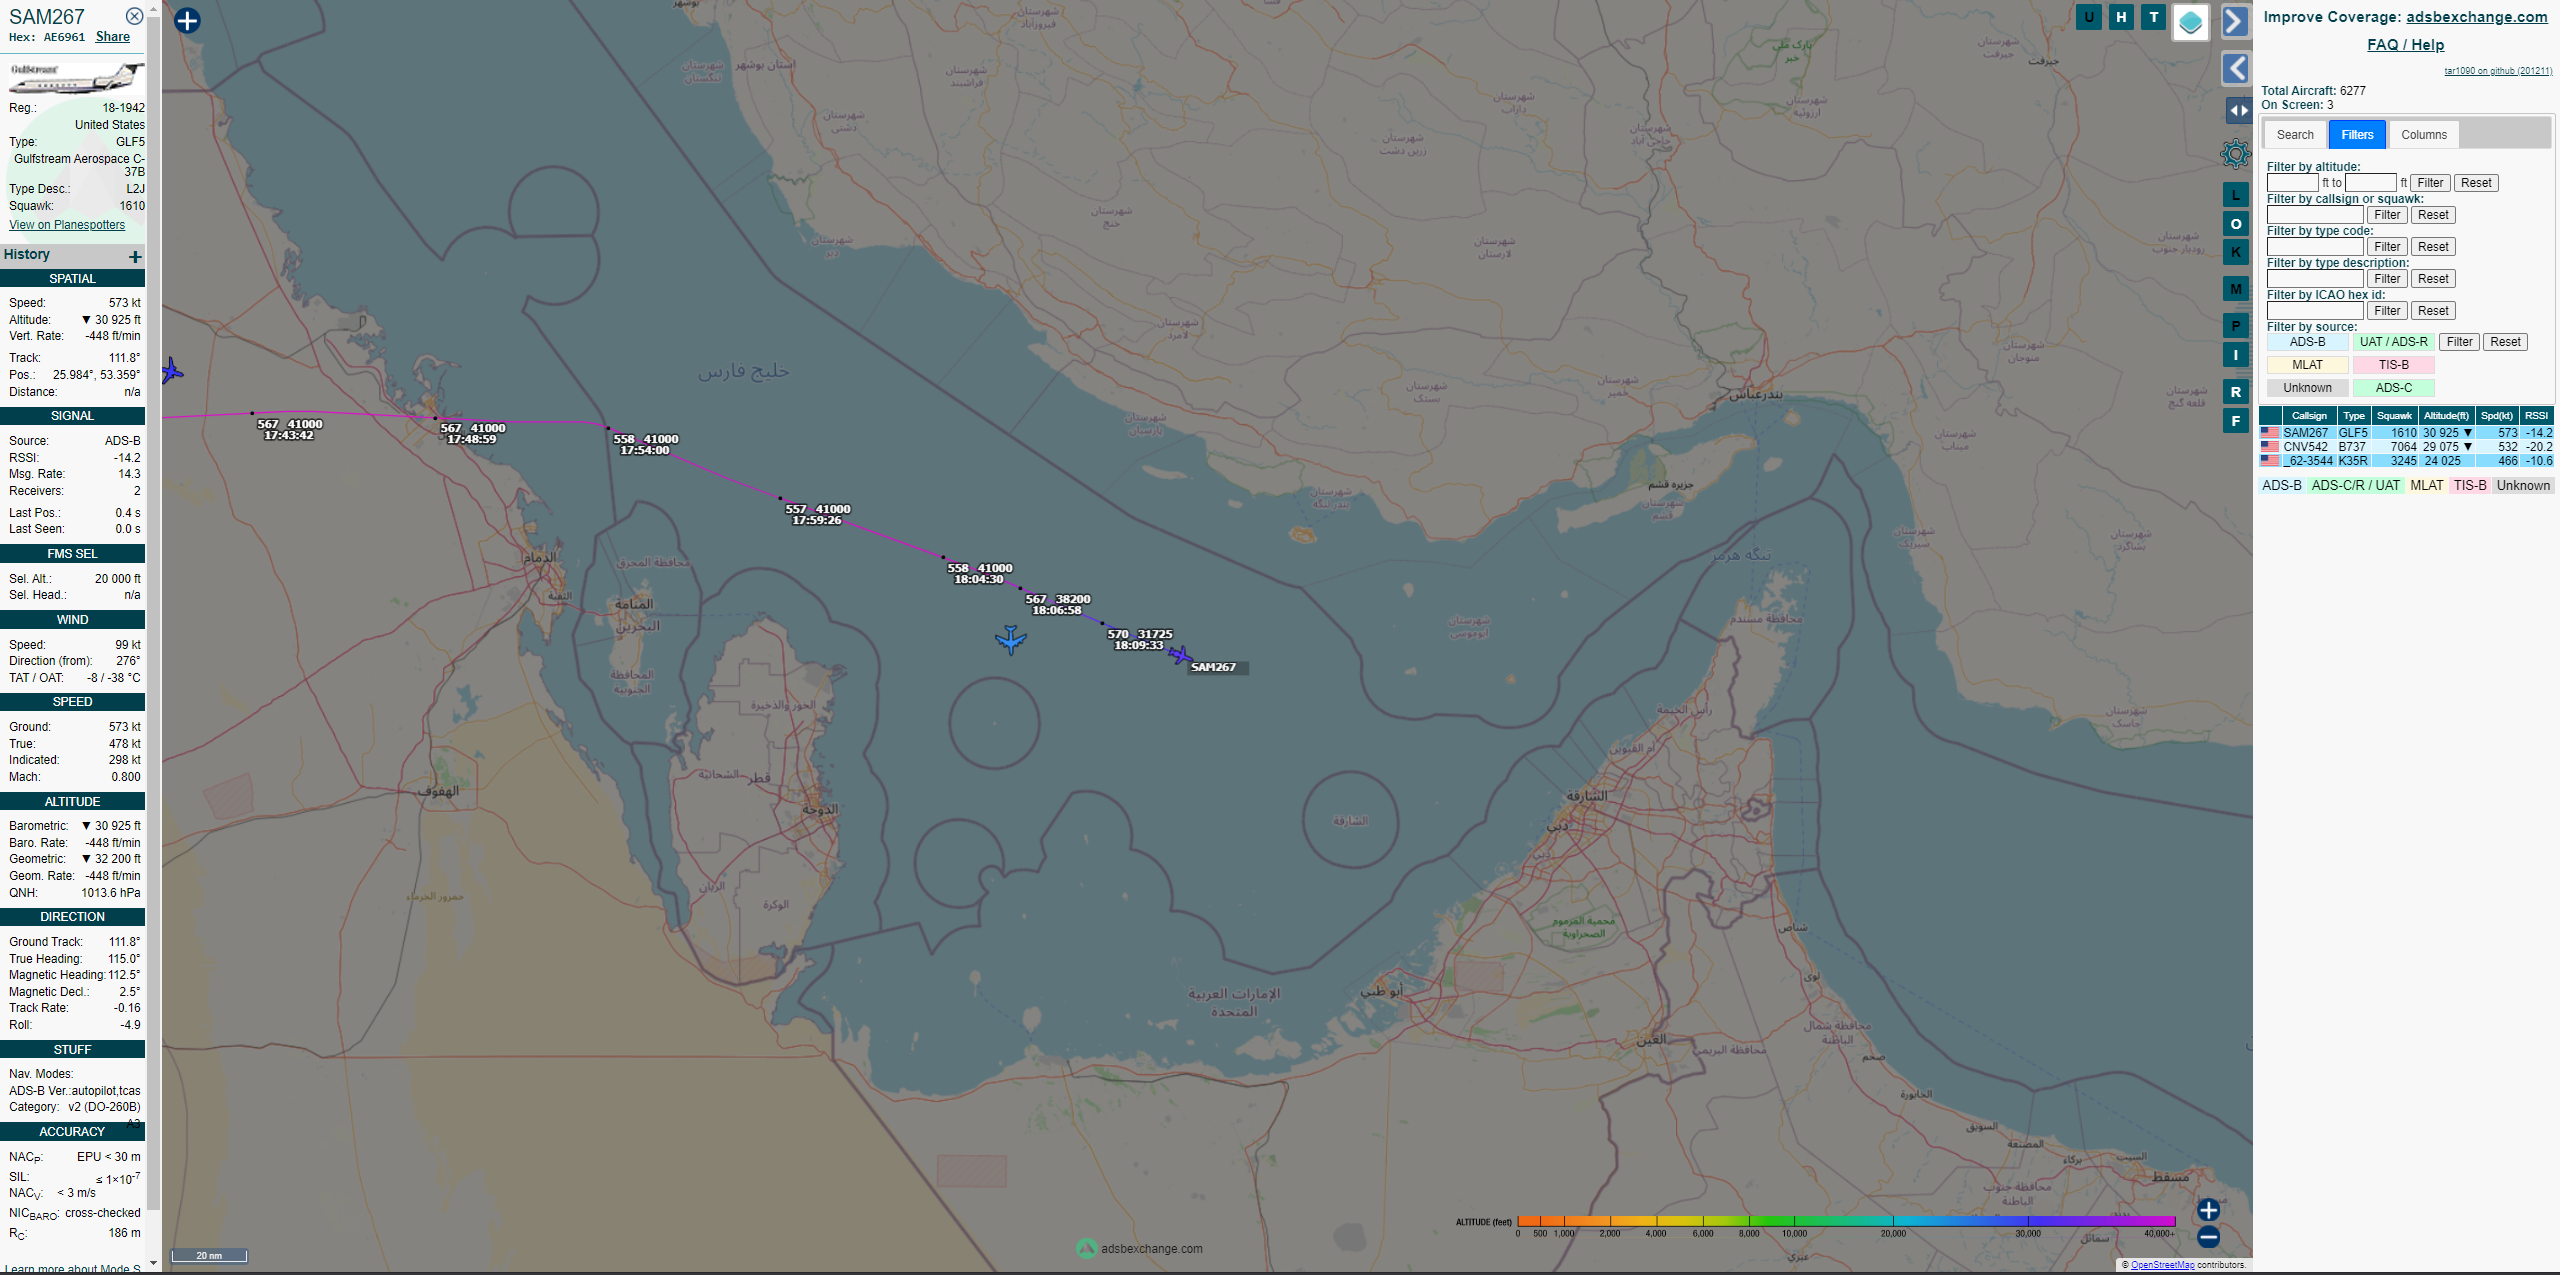Click the right arrow sidebar button
The height and width of the screenshot is (1275, 2560).
click(x=2235, y=21)
